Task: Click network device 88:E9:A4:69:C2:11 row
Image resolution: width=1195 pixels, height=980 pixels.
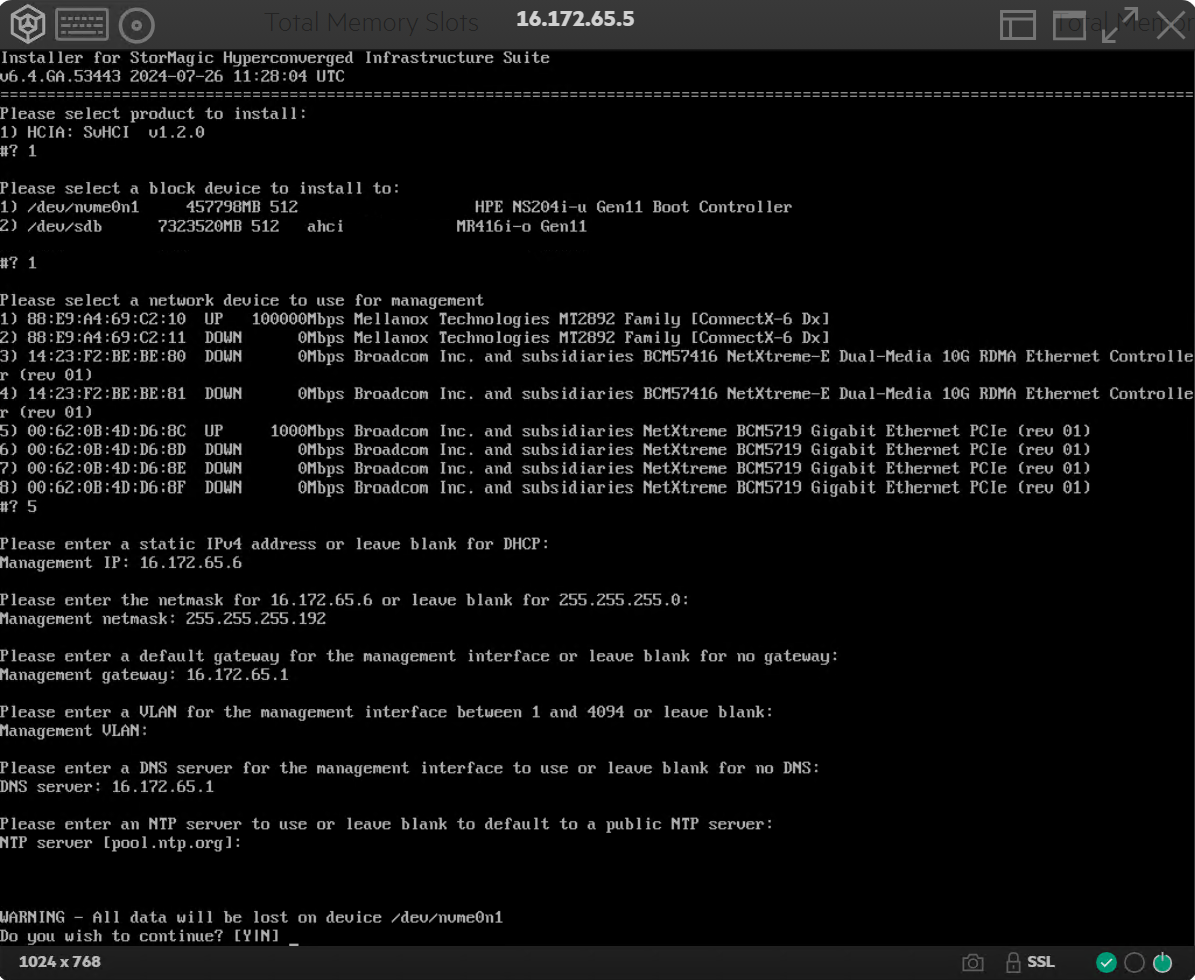Action: point(415,338)
